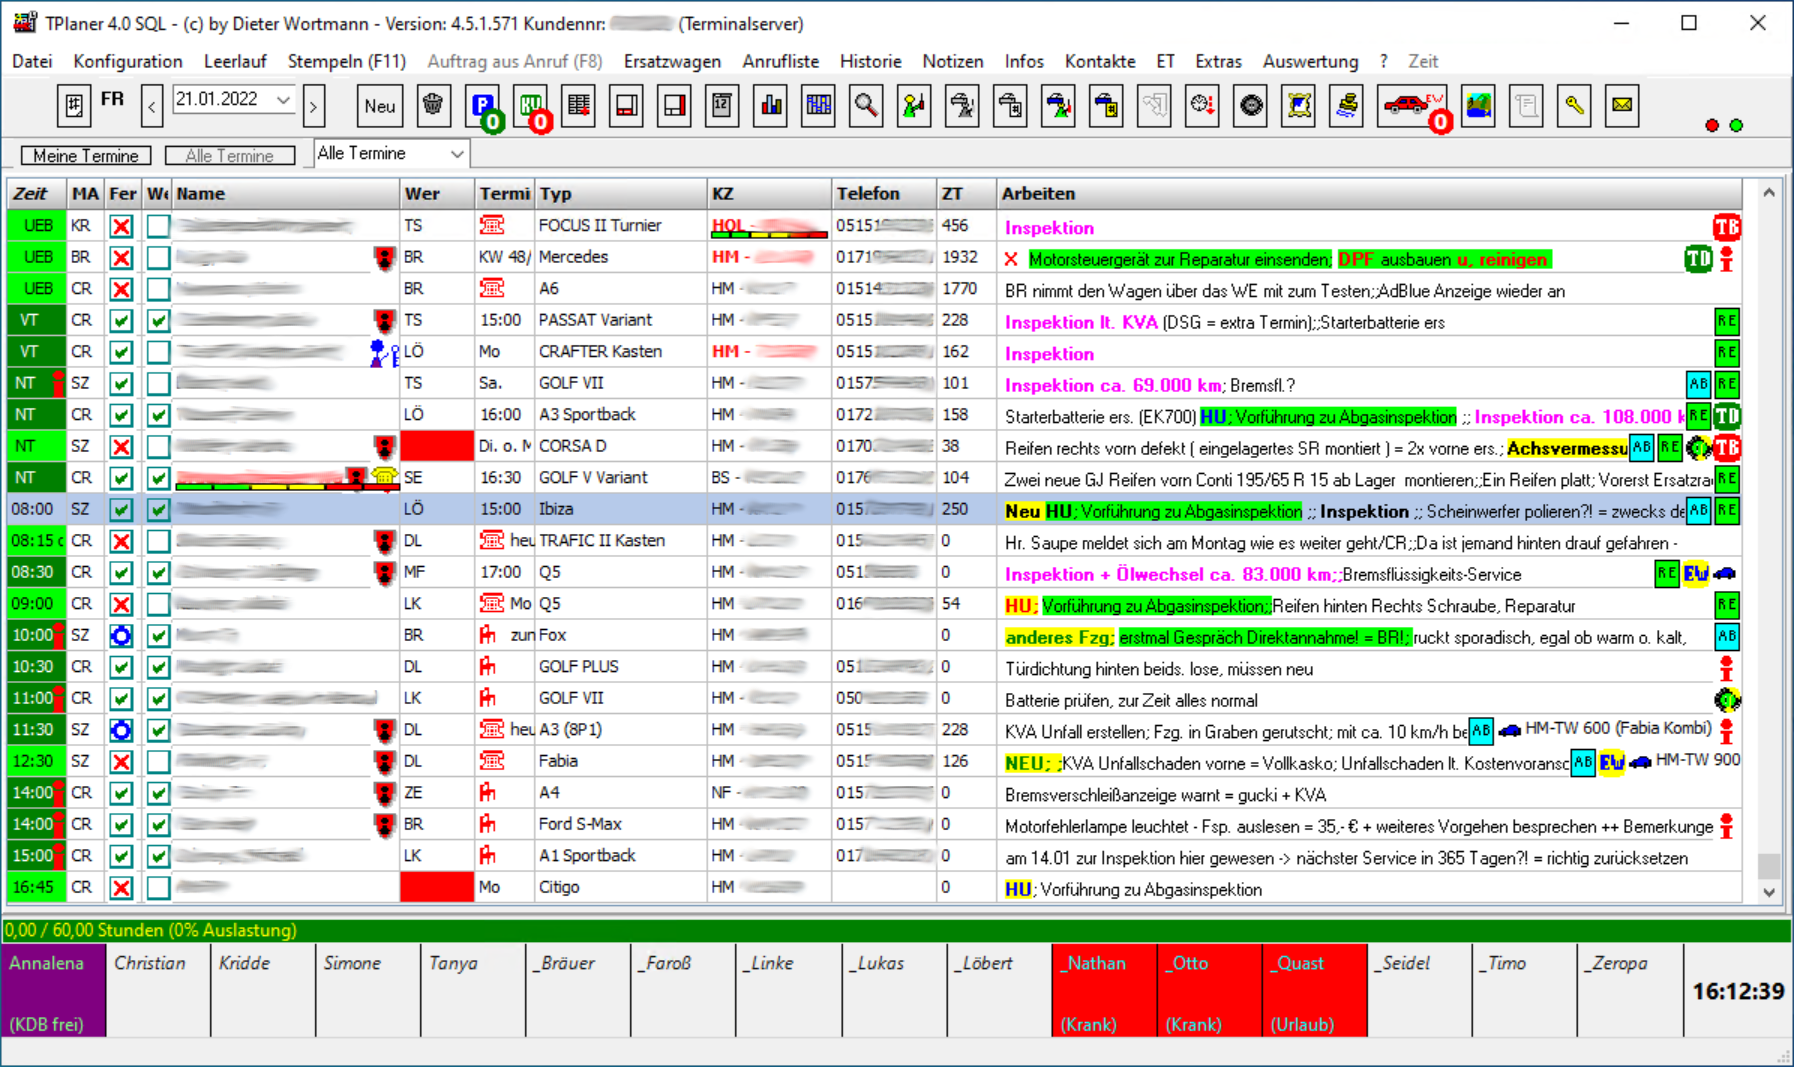The height and width of the screenshot is (1067, 1794).
Task: Go to previous day arrow button
Action: (152, 106)
